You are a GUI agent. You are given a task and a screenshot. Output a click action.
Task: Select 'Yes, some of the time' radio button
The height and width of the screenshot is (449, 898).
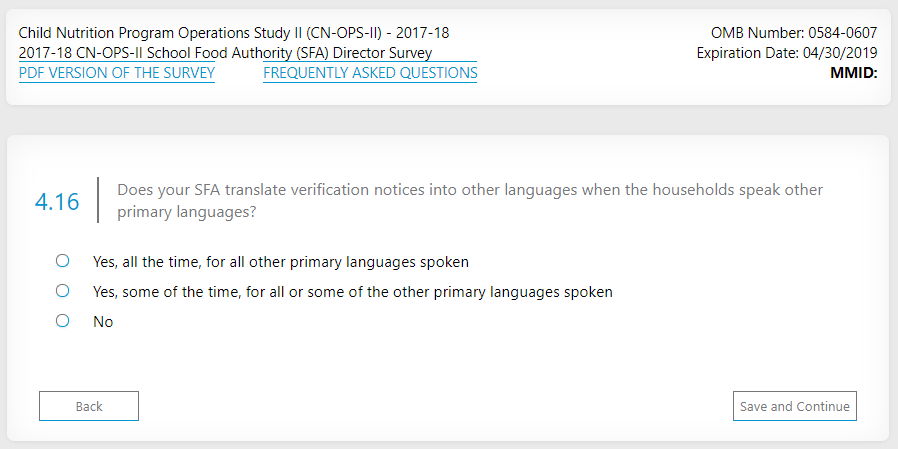pyautogui.click(x=62, y=291)
